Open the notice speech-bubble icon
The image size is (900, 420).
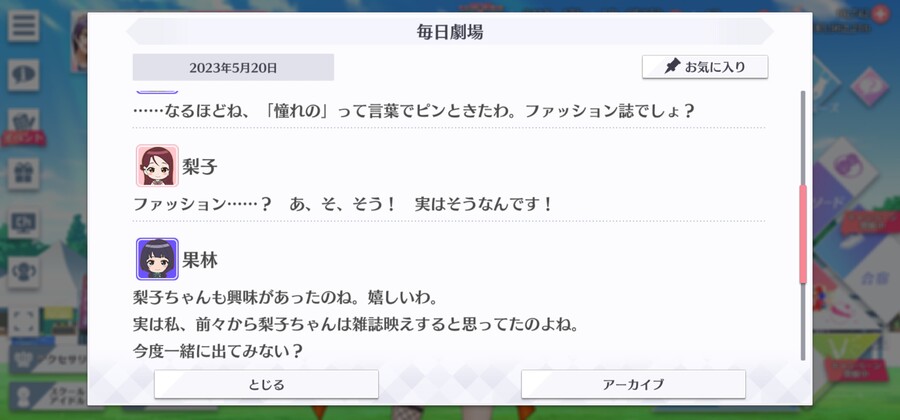[24, 75]
